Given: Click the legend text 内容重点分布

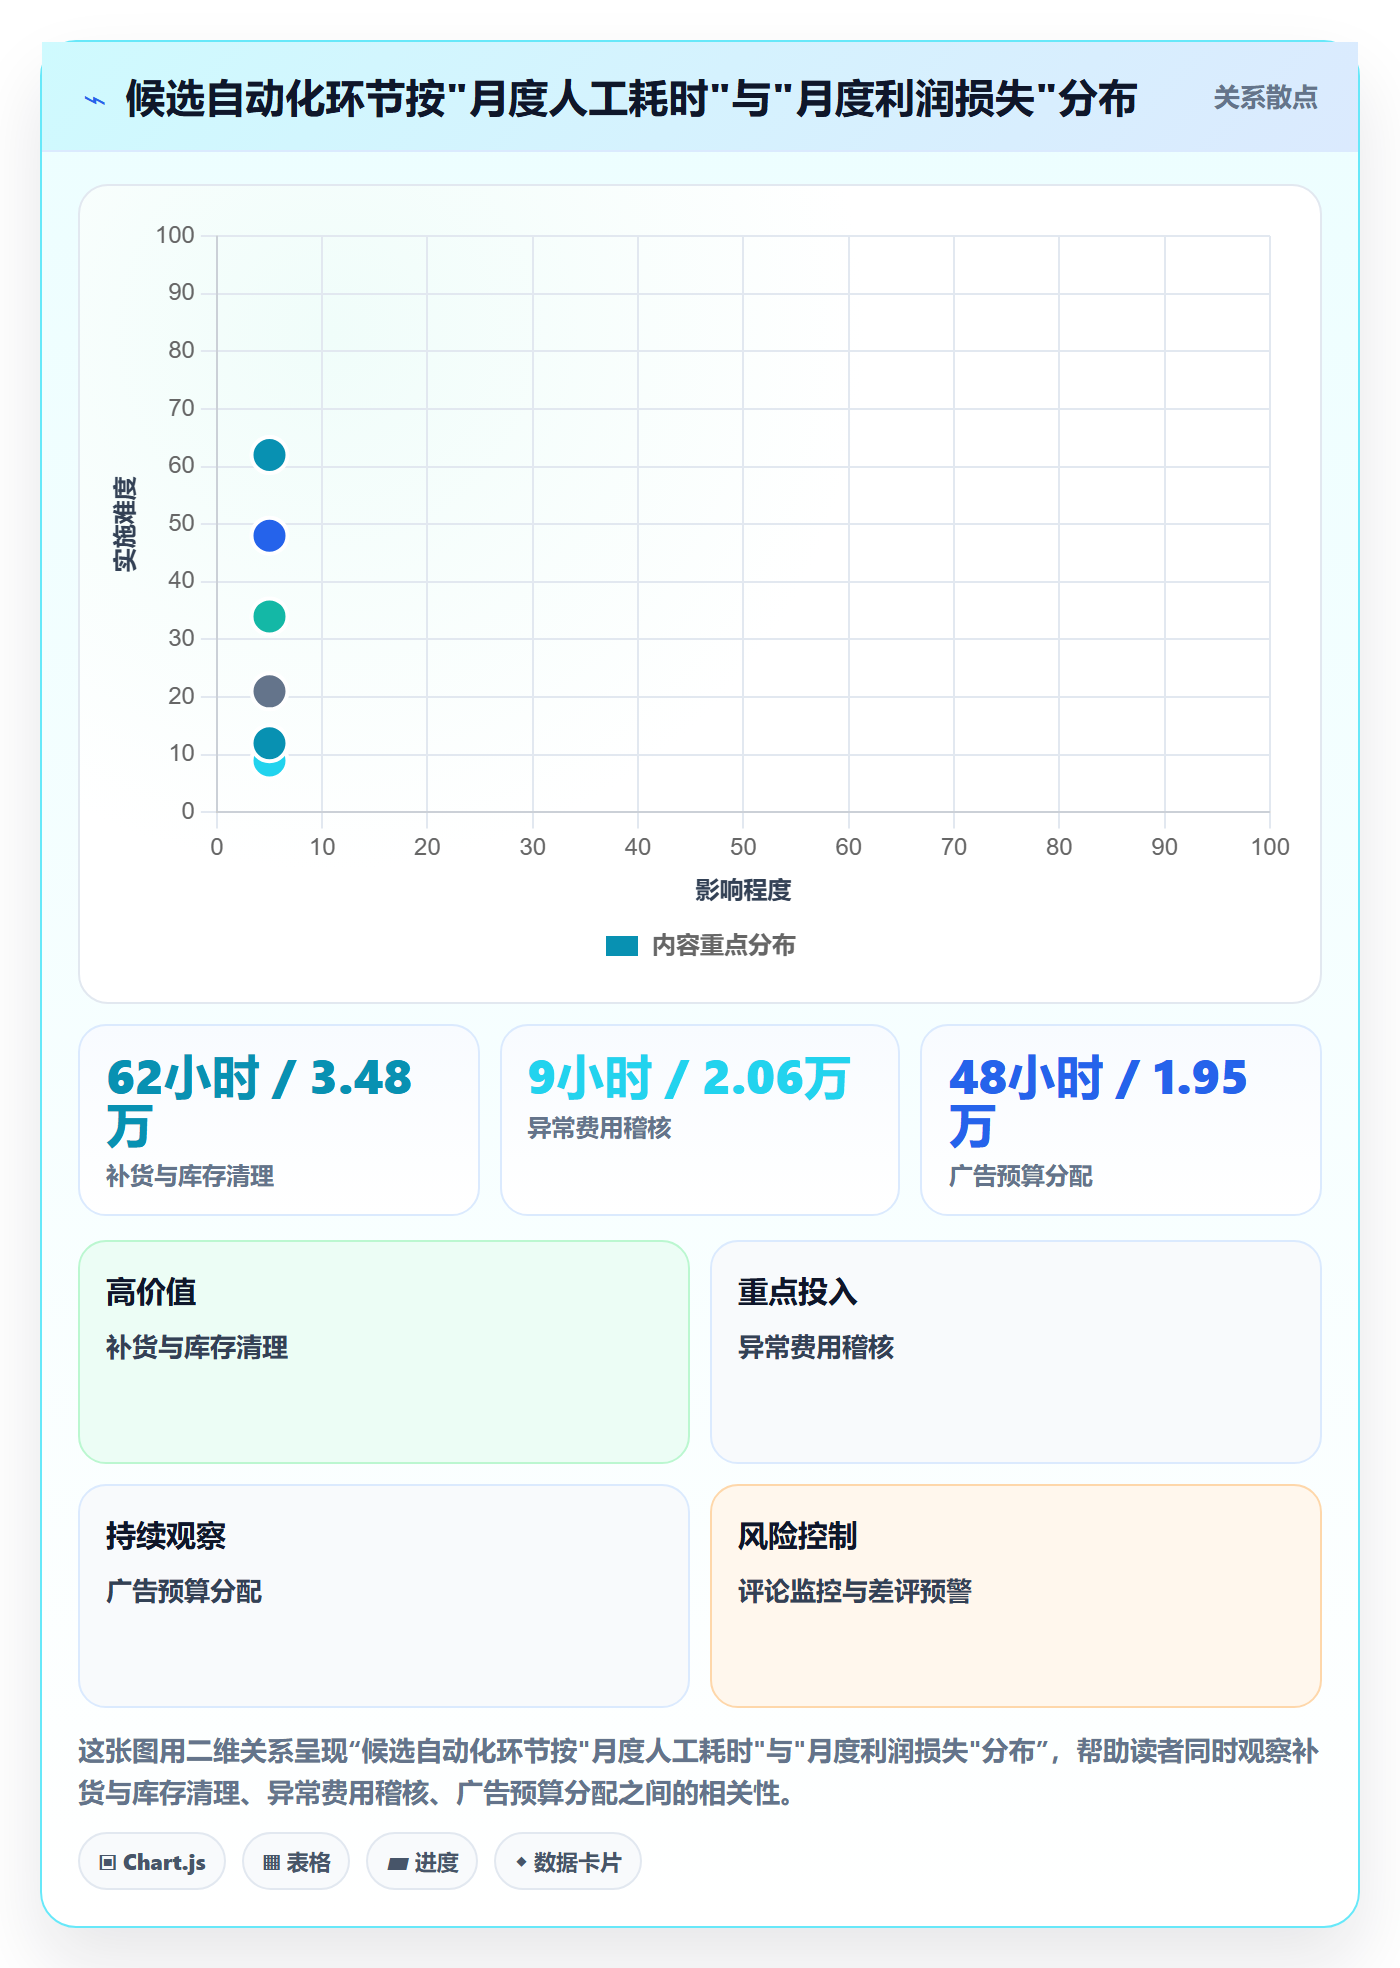Looking at the screenshot, I should 723,946.
